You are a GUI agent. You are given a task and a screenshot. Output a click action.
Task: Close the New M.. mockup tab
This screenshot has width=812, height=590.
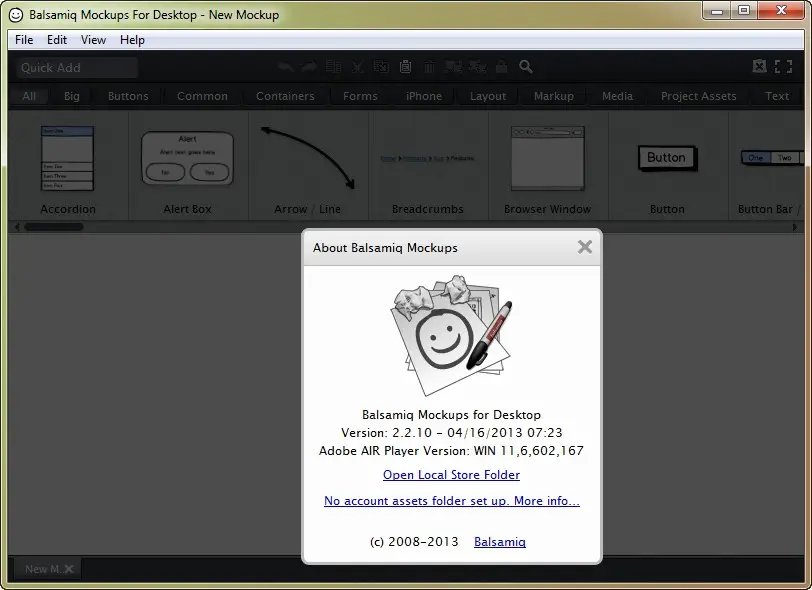pos(69,569)
